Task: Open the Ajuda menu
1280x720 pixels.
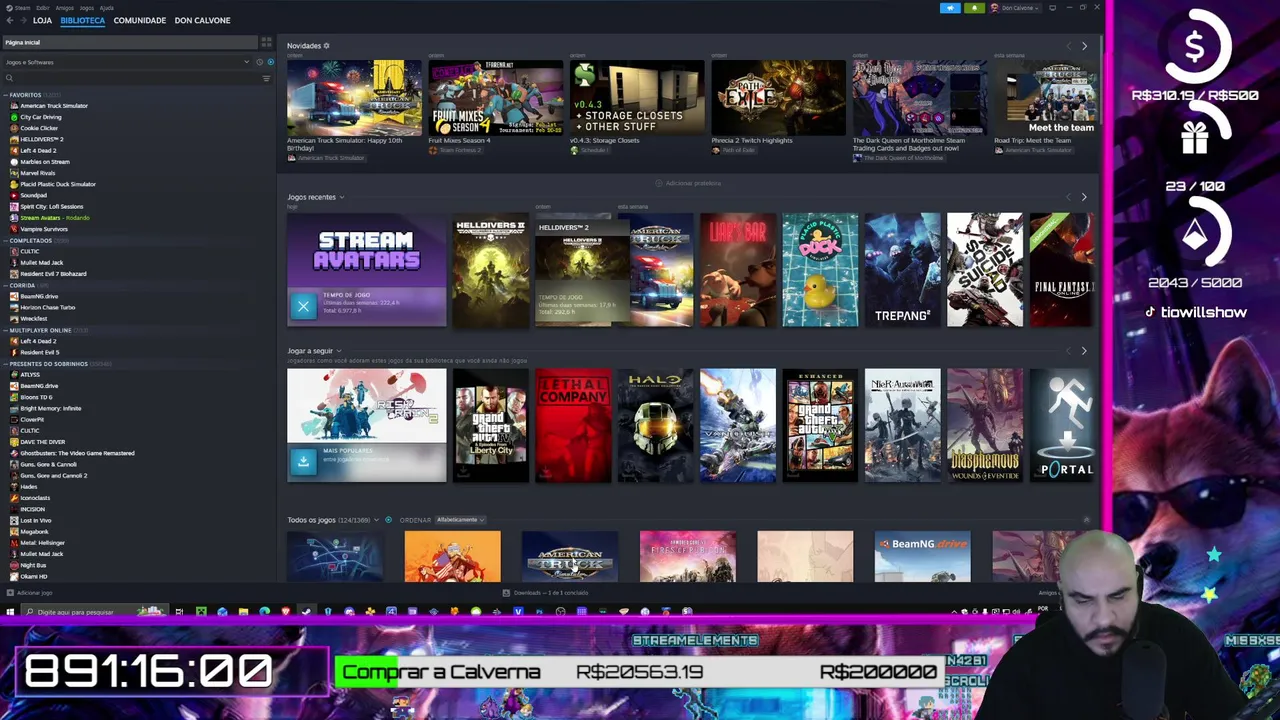Action: [x=107, y=8]
